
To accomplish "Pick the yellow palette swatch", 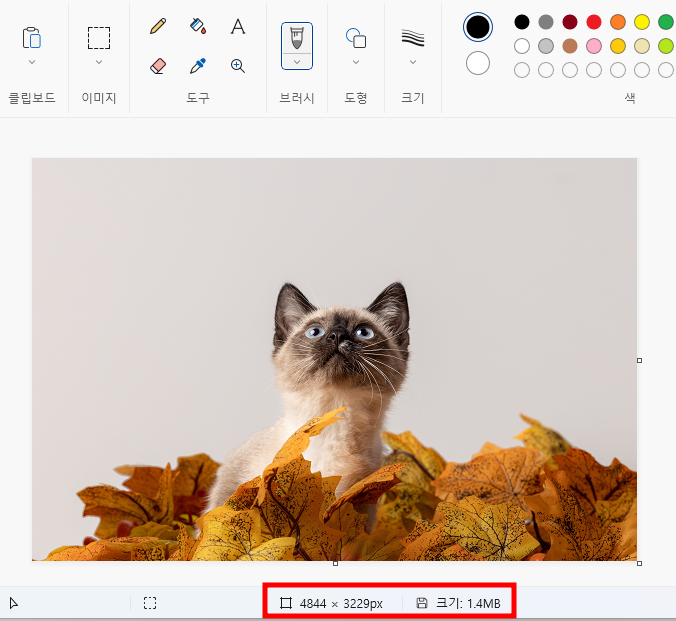I will (642, 22).
